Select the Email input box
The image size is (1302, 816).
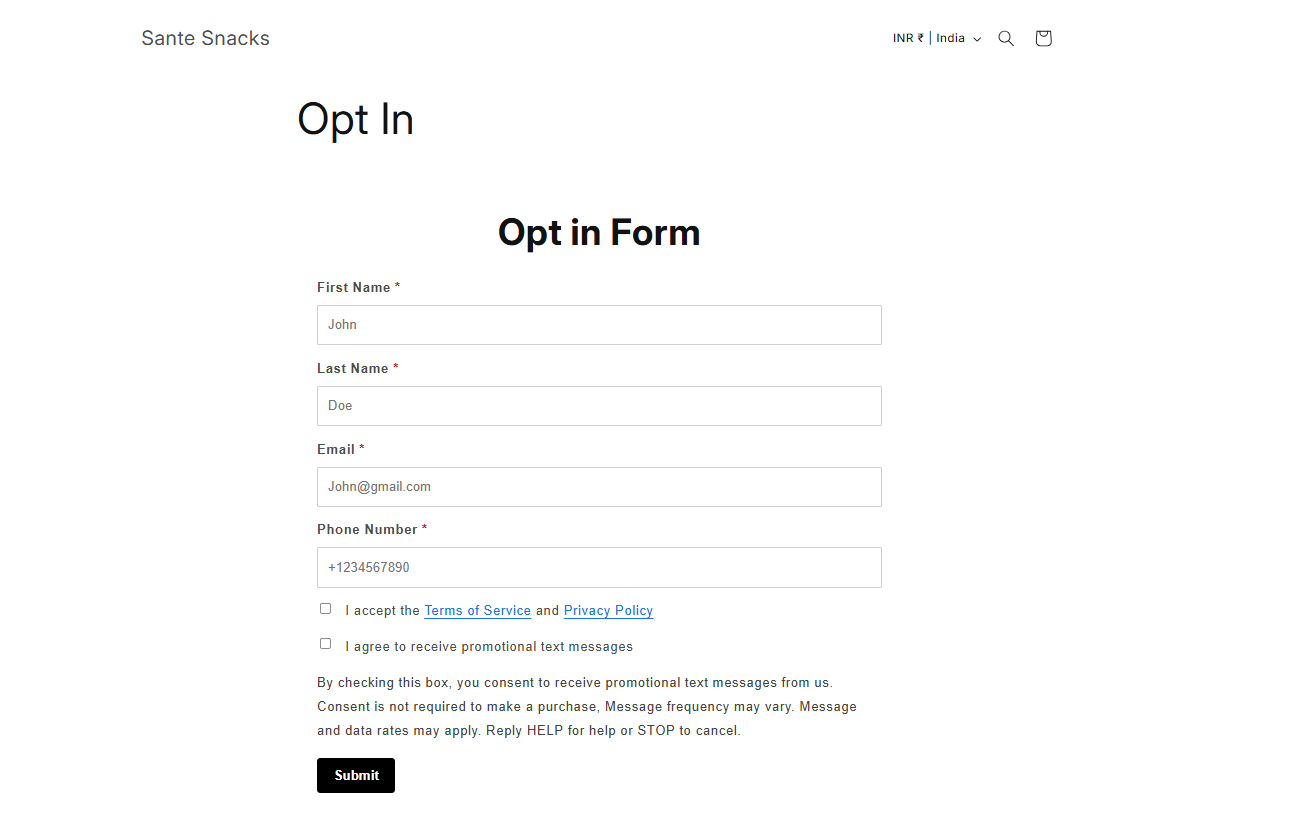tap(599, 487)
